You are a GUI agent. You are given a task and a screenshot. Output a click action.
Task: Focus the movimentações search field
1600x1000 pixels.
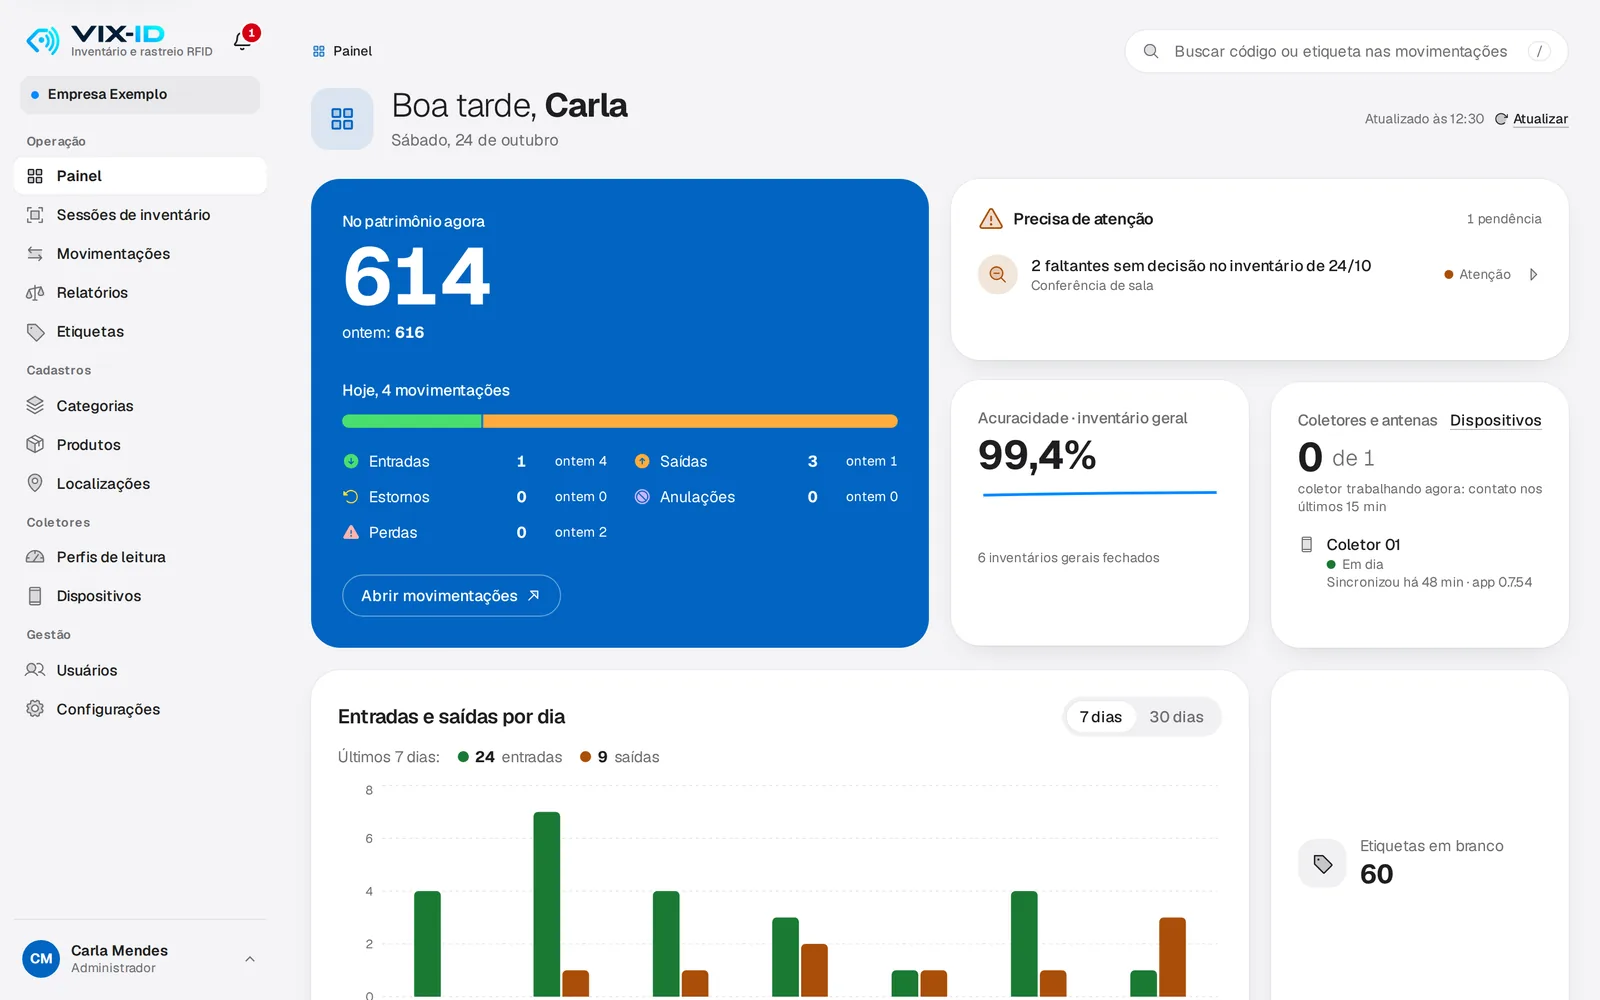1346,51
